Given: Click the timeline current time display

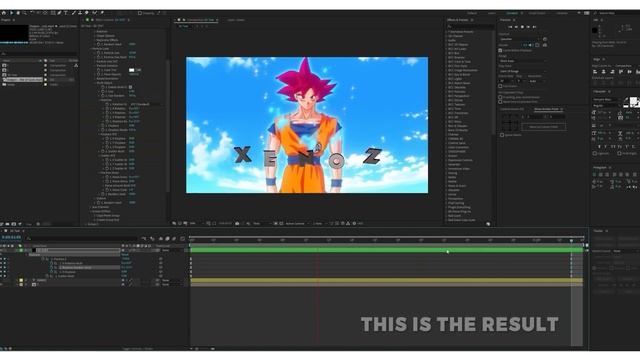Looking at the screenshot, I should [11, 237].
